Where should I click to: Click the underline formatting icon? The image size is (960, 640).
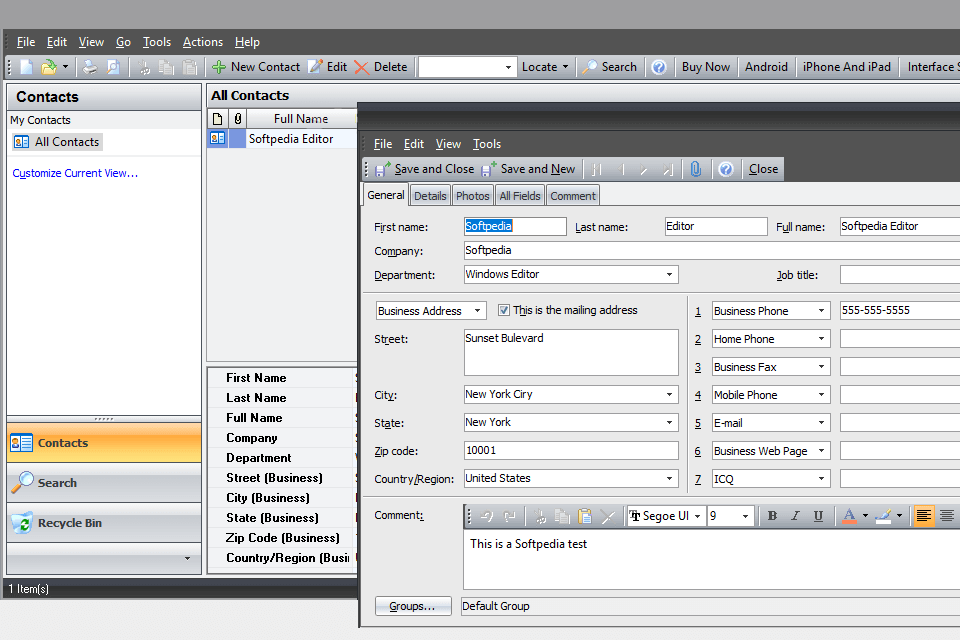(816, 515)
